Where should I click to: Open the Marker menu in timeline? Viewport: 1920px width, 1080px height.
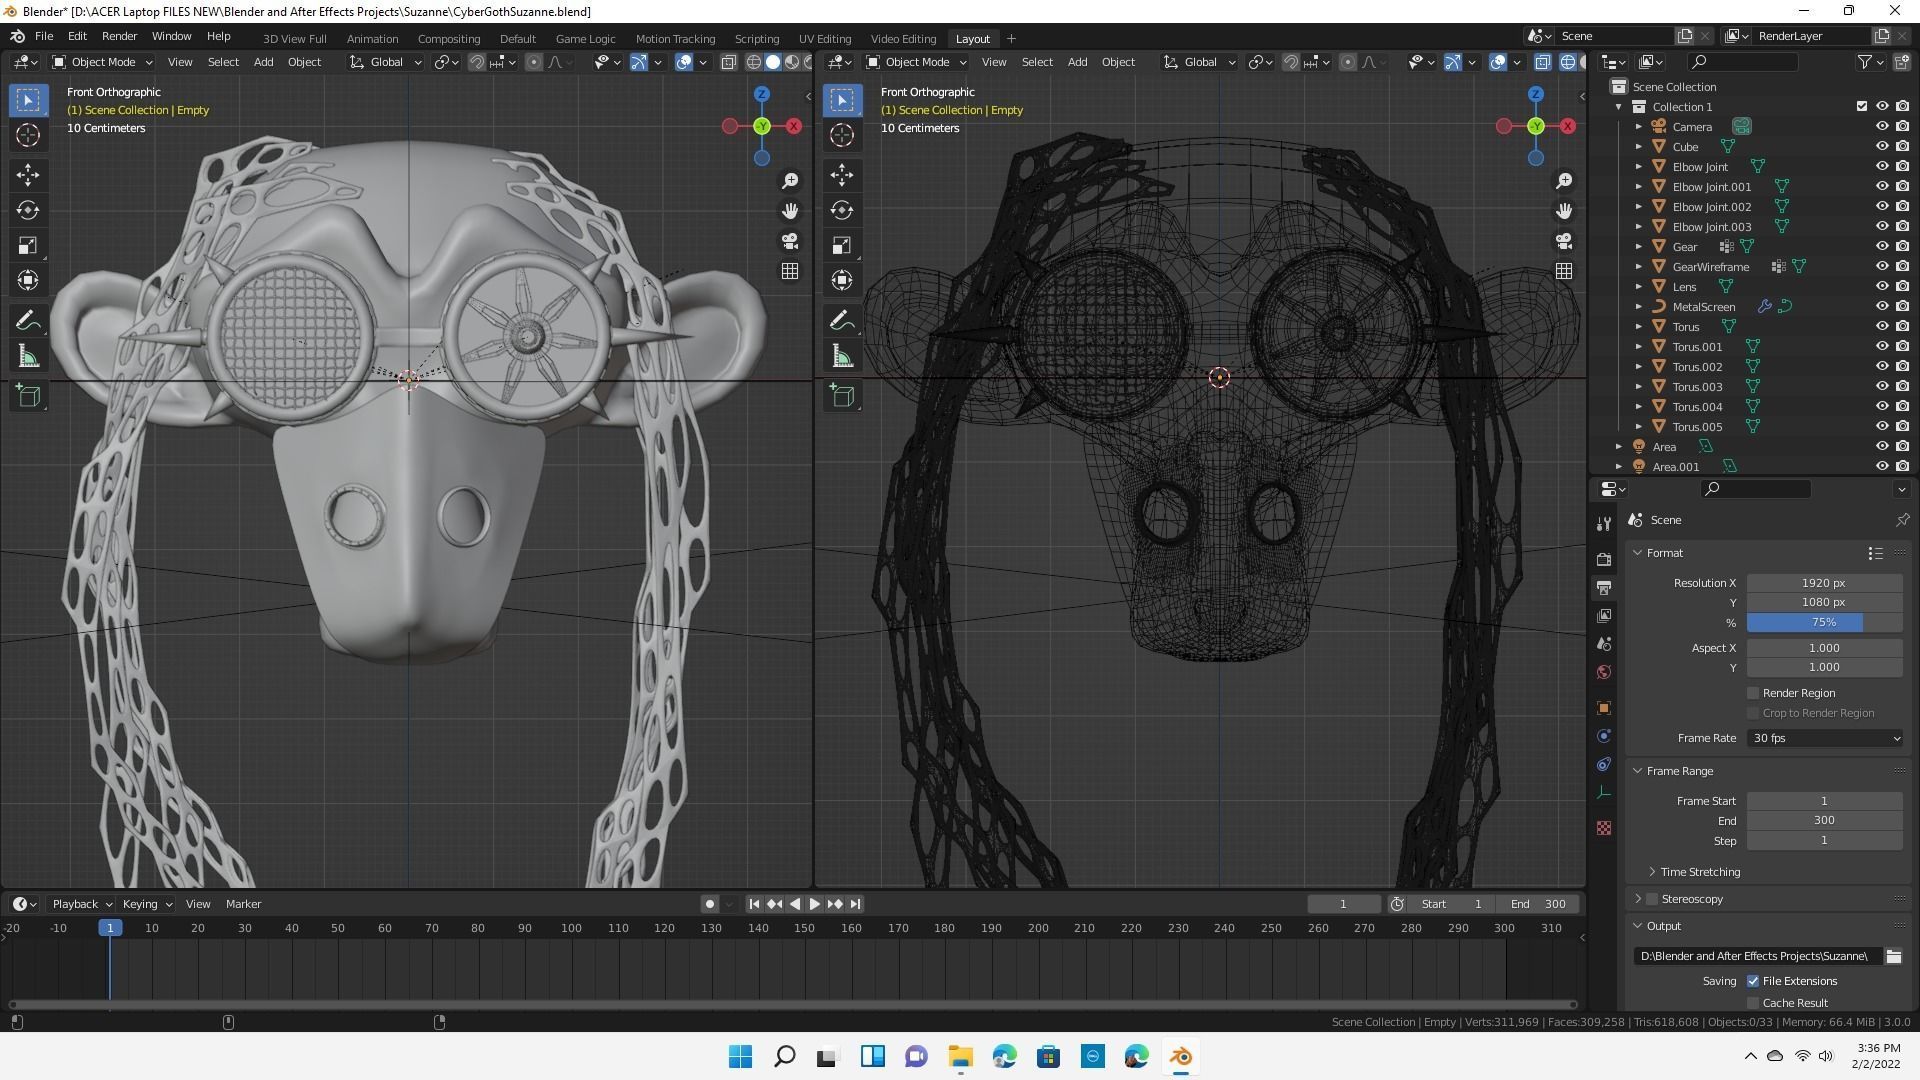pos(243,904)
